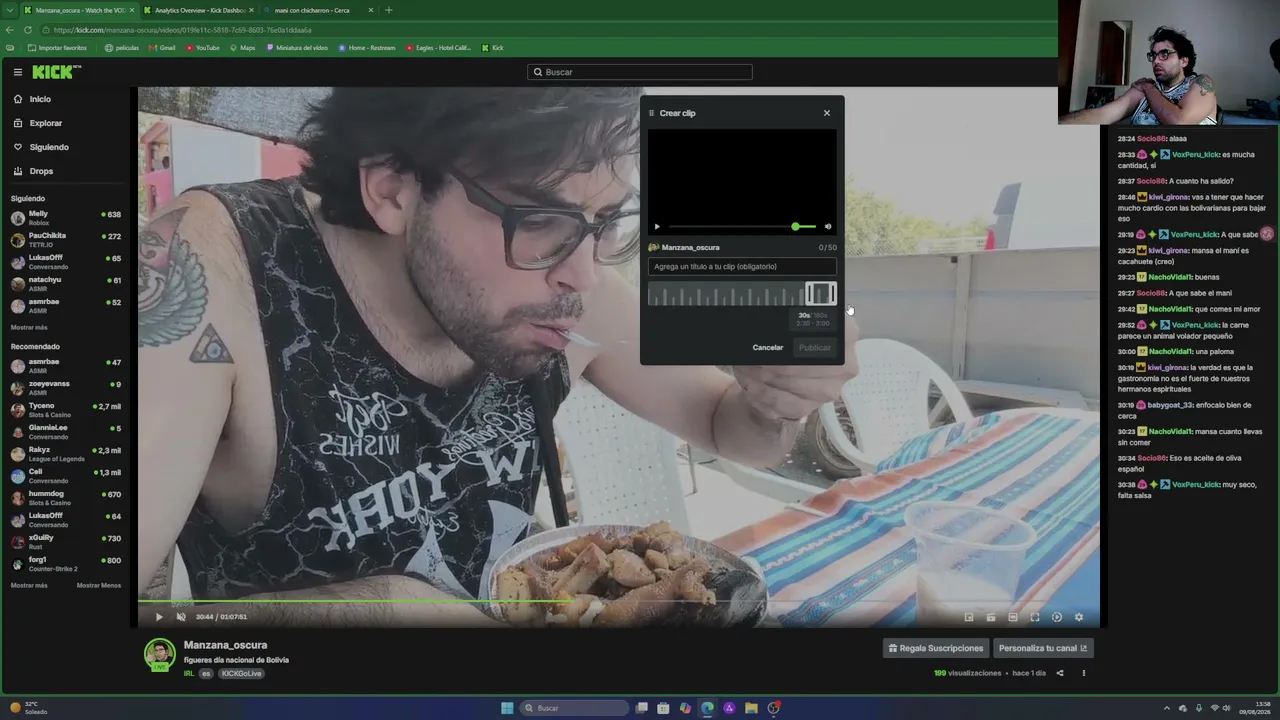The height and width of the screenshot is (720, 1280).
Task: Open Explorar in the sidebar
Action: [46, 123]
